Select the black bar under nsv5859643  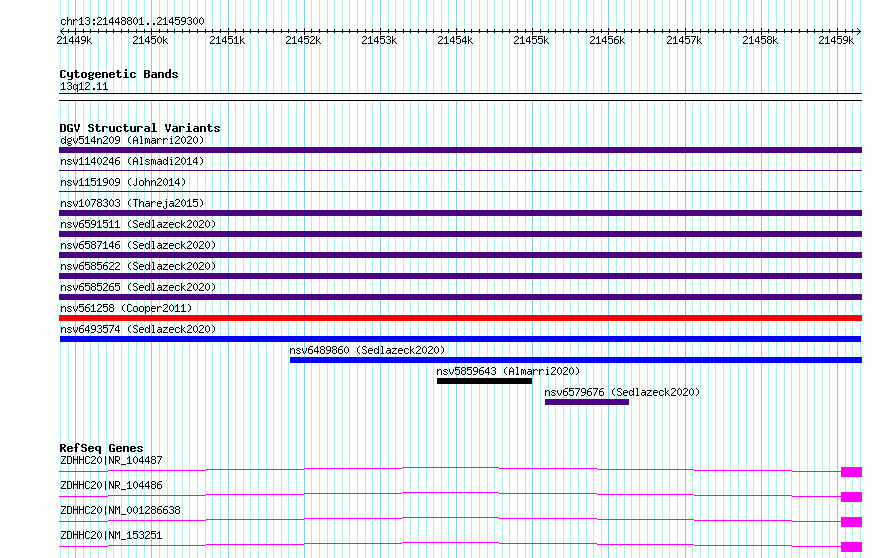click(x=485, y=381)
